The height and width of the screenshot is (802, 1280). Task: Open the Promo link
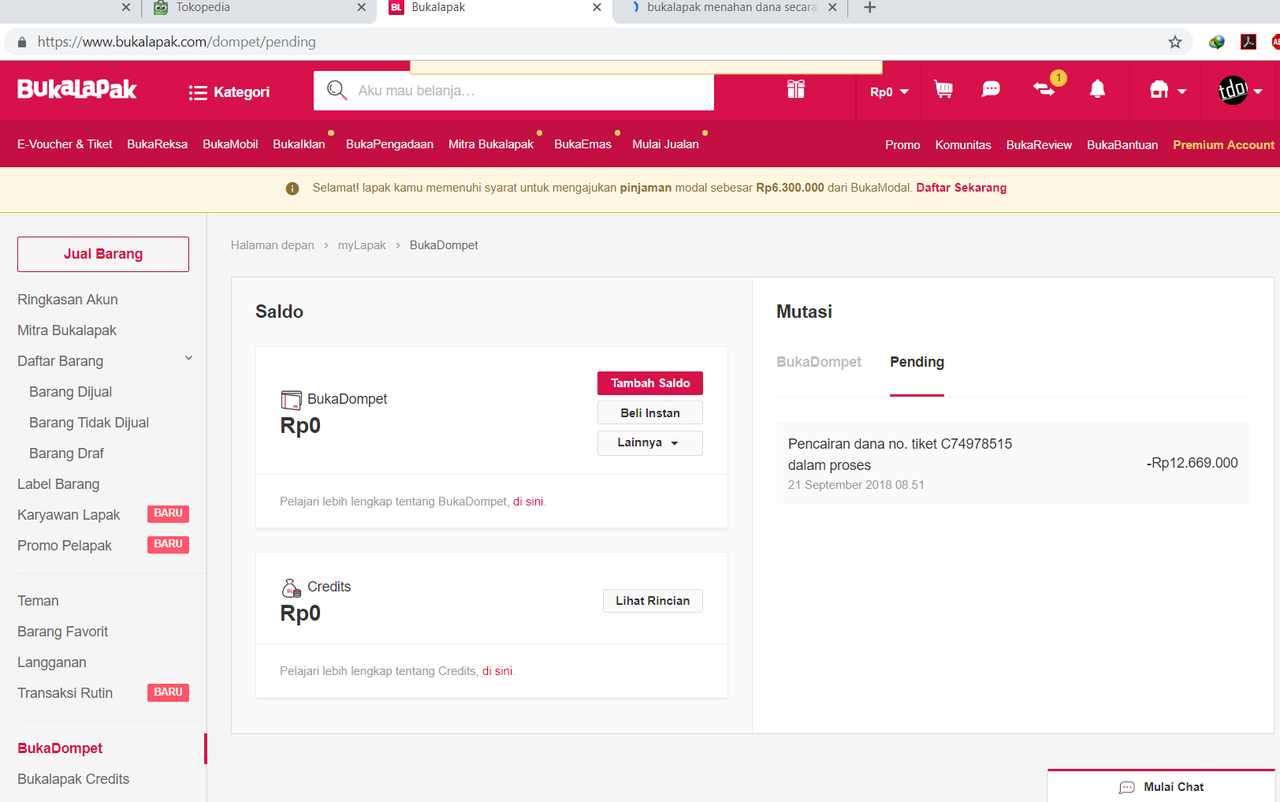point(902,145)
